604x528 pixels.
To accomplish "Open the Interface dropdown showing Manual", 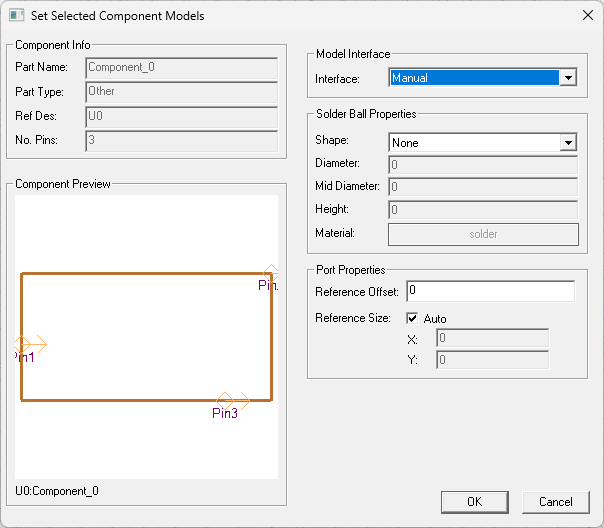I will point(483,78).
